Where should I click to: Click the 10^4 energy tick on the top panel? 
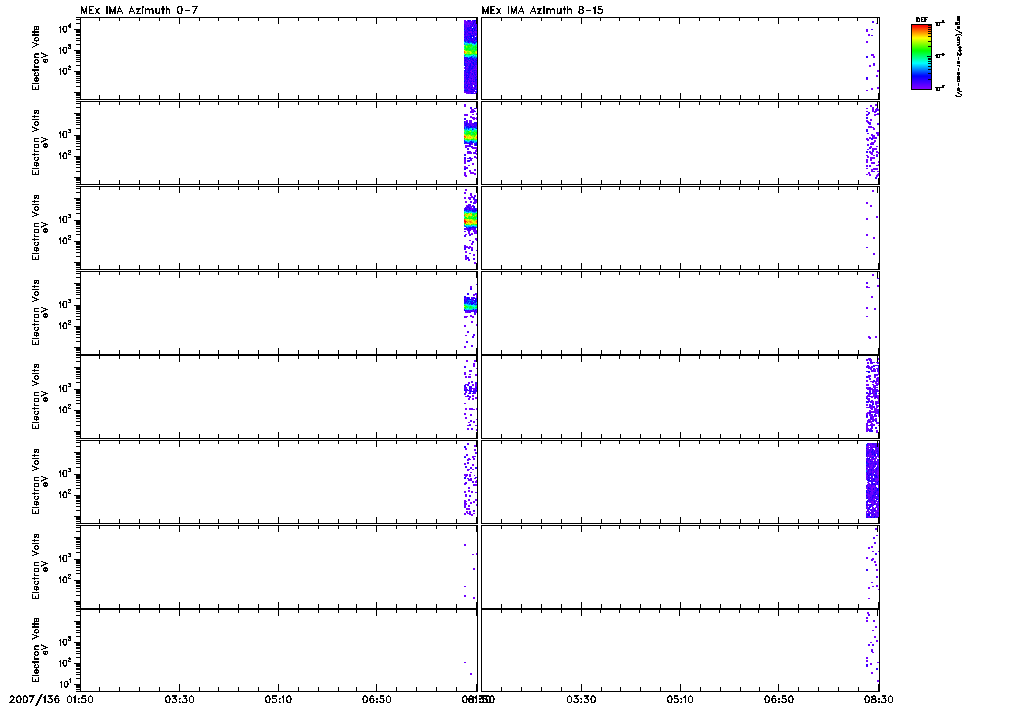click(65, 29)
